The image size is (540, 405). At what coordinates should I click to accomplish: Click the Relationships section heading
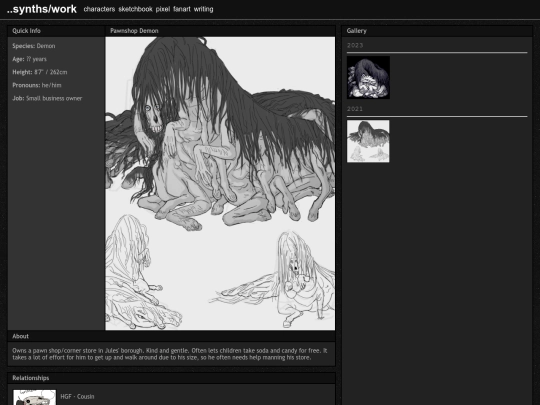click(31, 378)
